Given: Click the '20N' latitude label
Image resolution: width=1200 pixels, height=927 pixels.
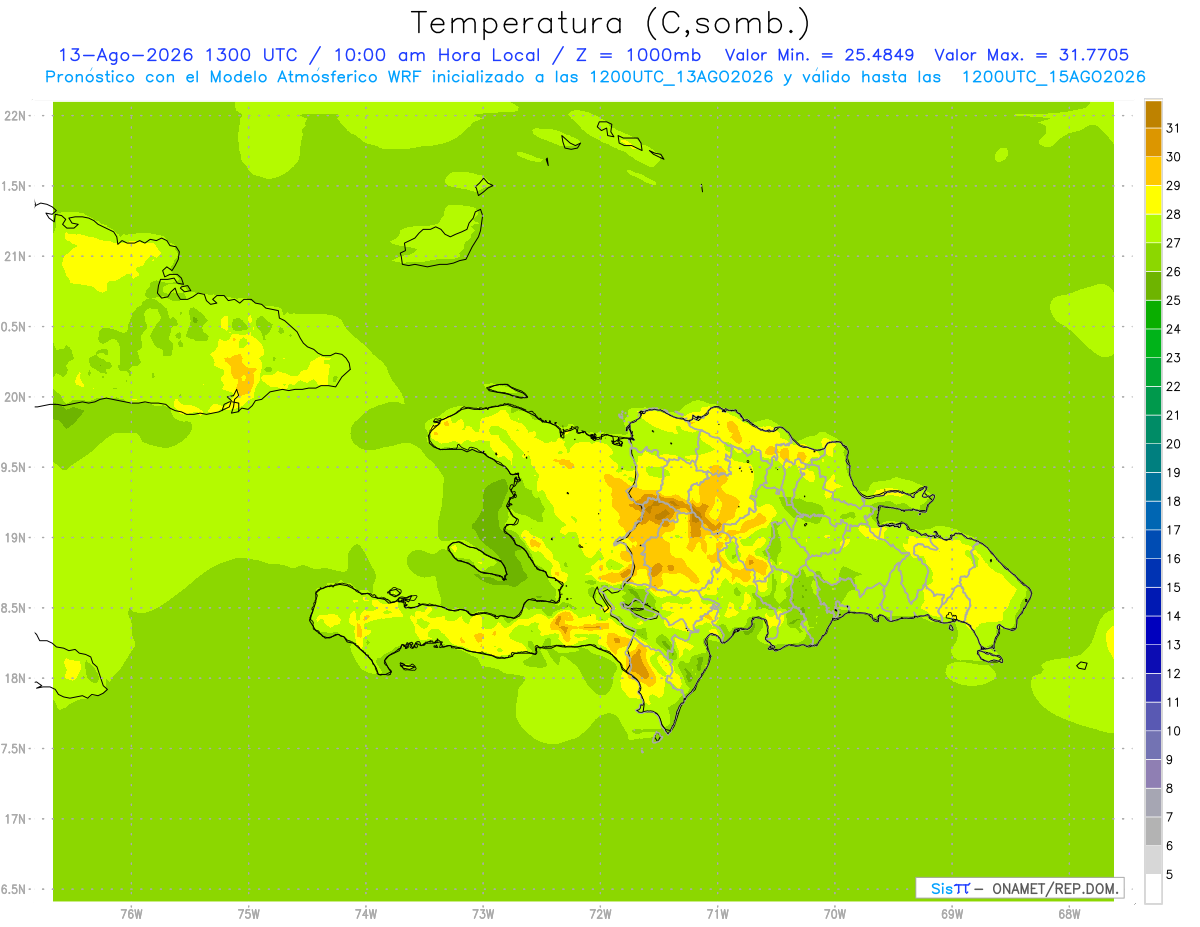Looking at the screenshot, I should click(x=15, y=397).
